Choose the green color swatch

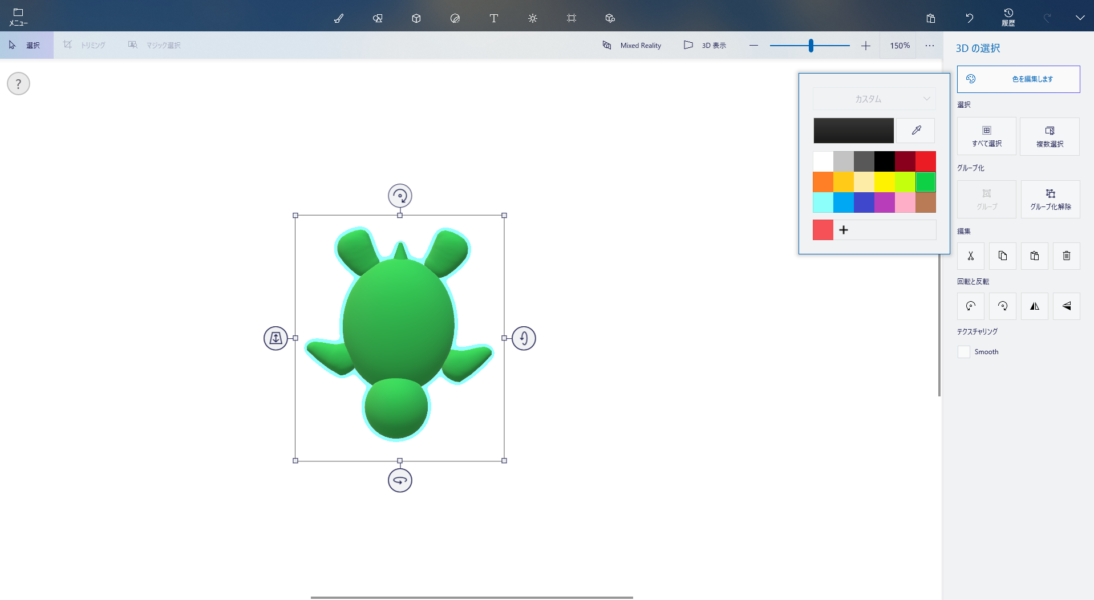(926, 182)
